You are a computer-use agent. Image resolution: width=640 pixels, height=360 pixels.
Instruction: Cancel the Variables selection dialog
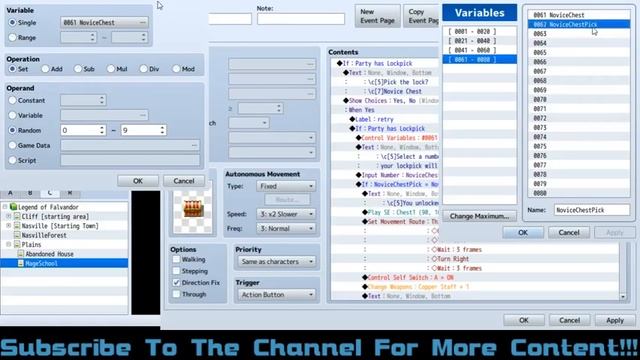(x=569, y=233)
